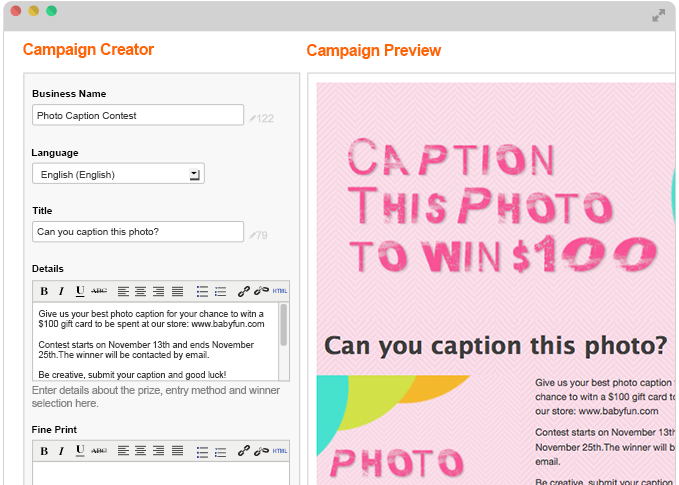The width and height of the screenshot is (679, 485).
Task: Open HTML source view in Details editor
Action: [280, 291]
